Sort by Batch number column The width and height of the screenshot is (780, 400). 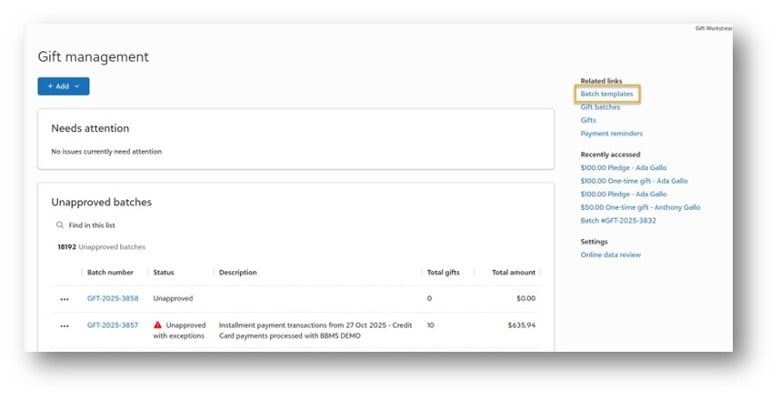click(110, 272)
